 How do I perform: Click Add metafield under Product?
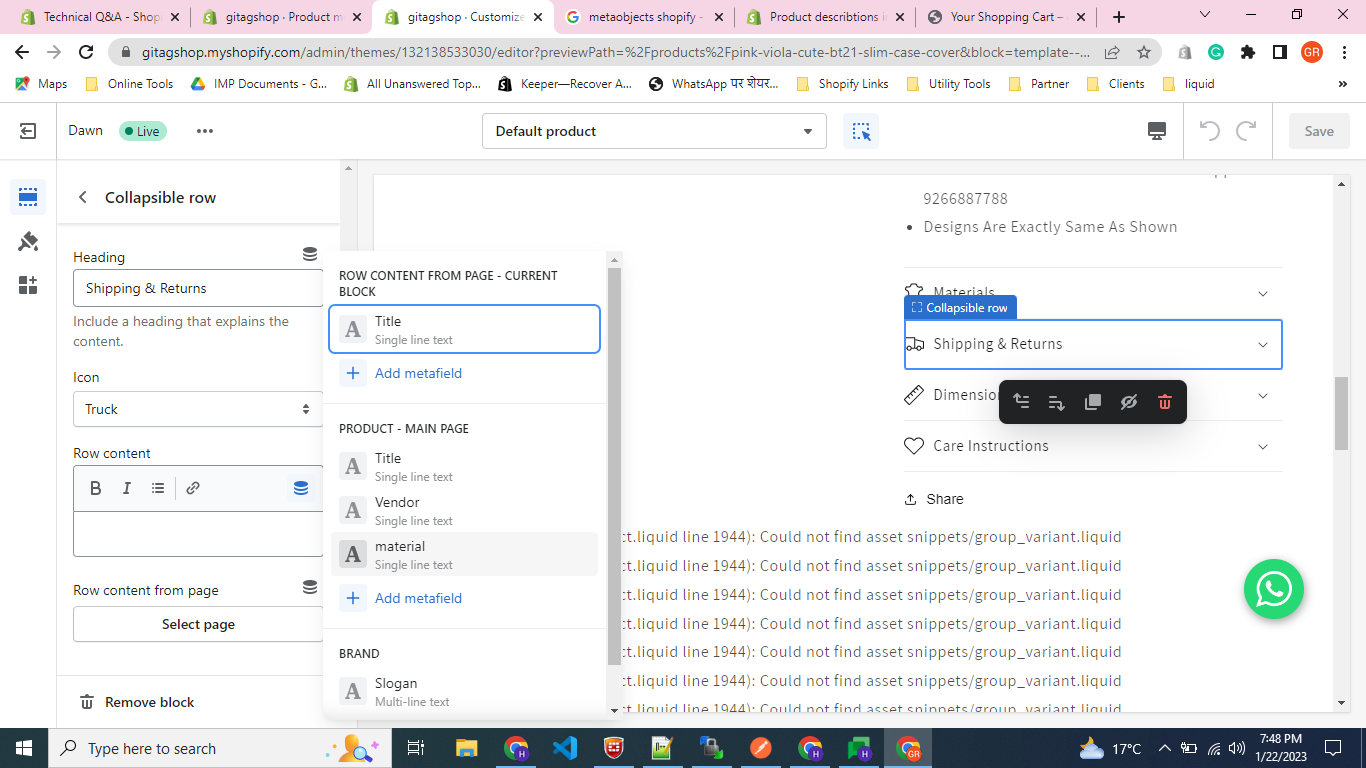[x=402, y=598]
